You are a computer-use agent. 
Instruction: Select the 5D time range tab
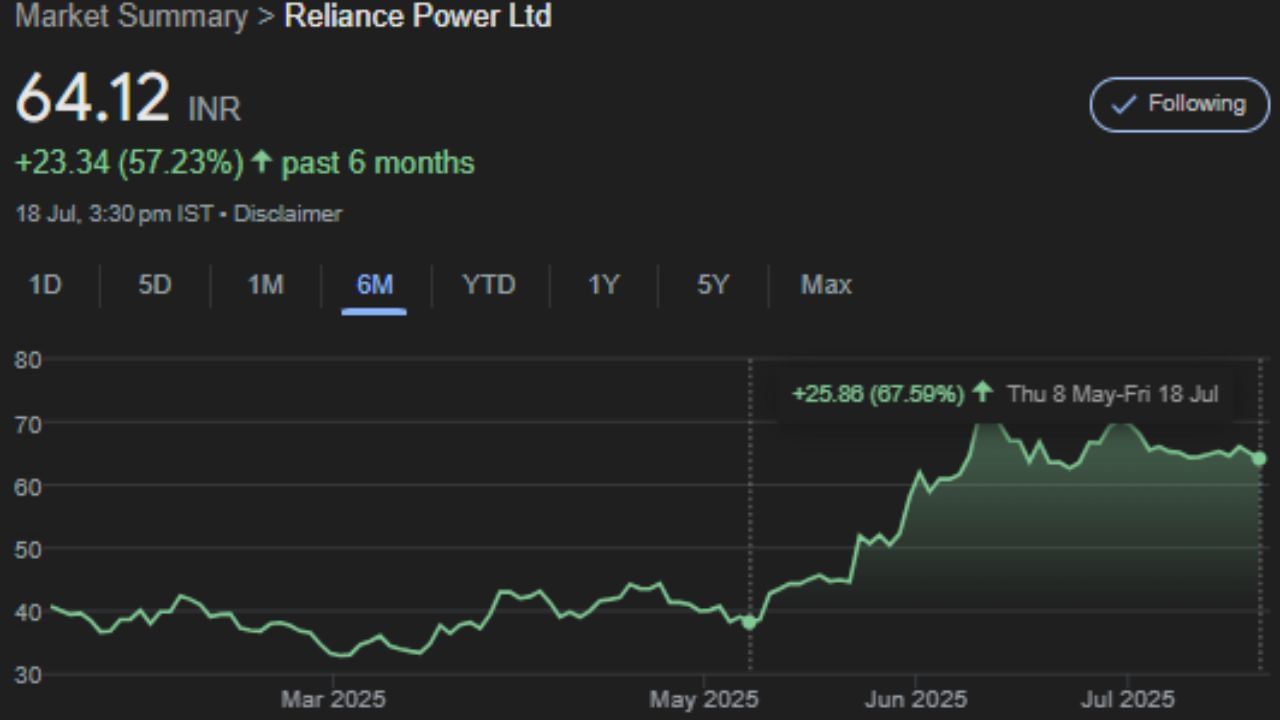click(155, 285)
